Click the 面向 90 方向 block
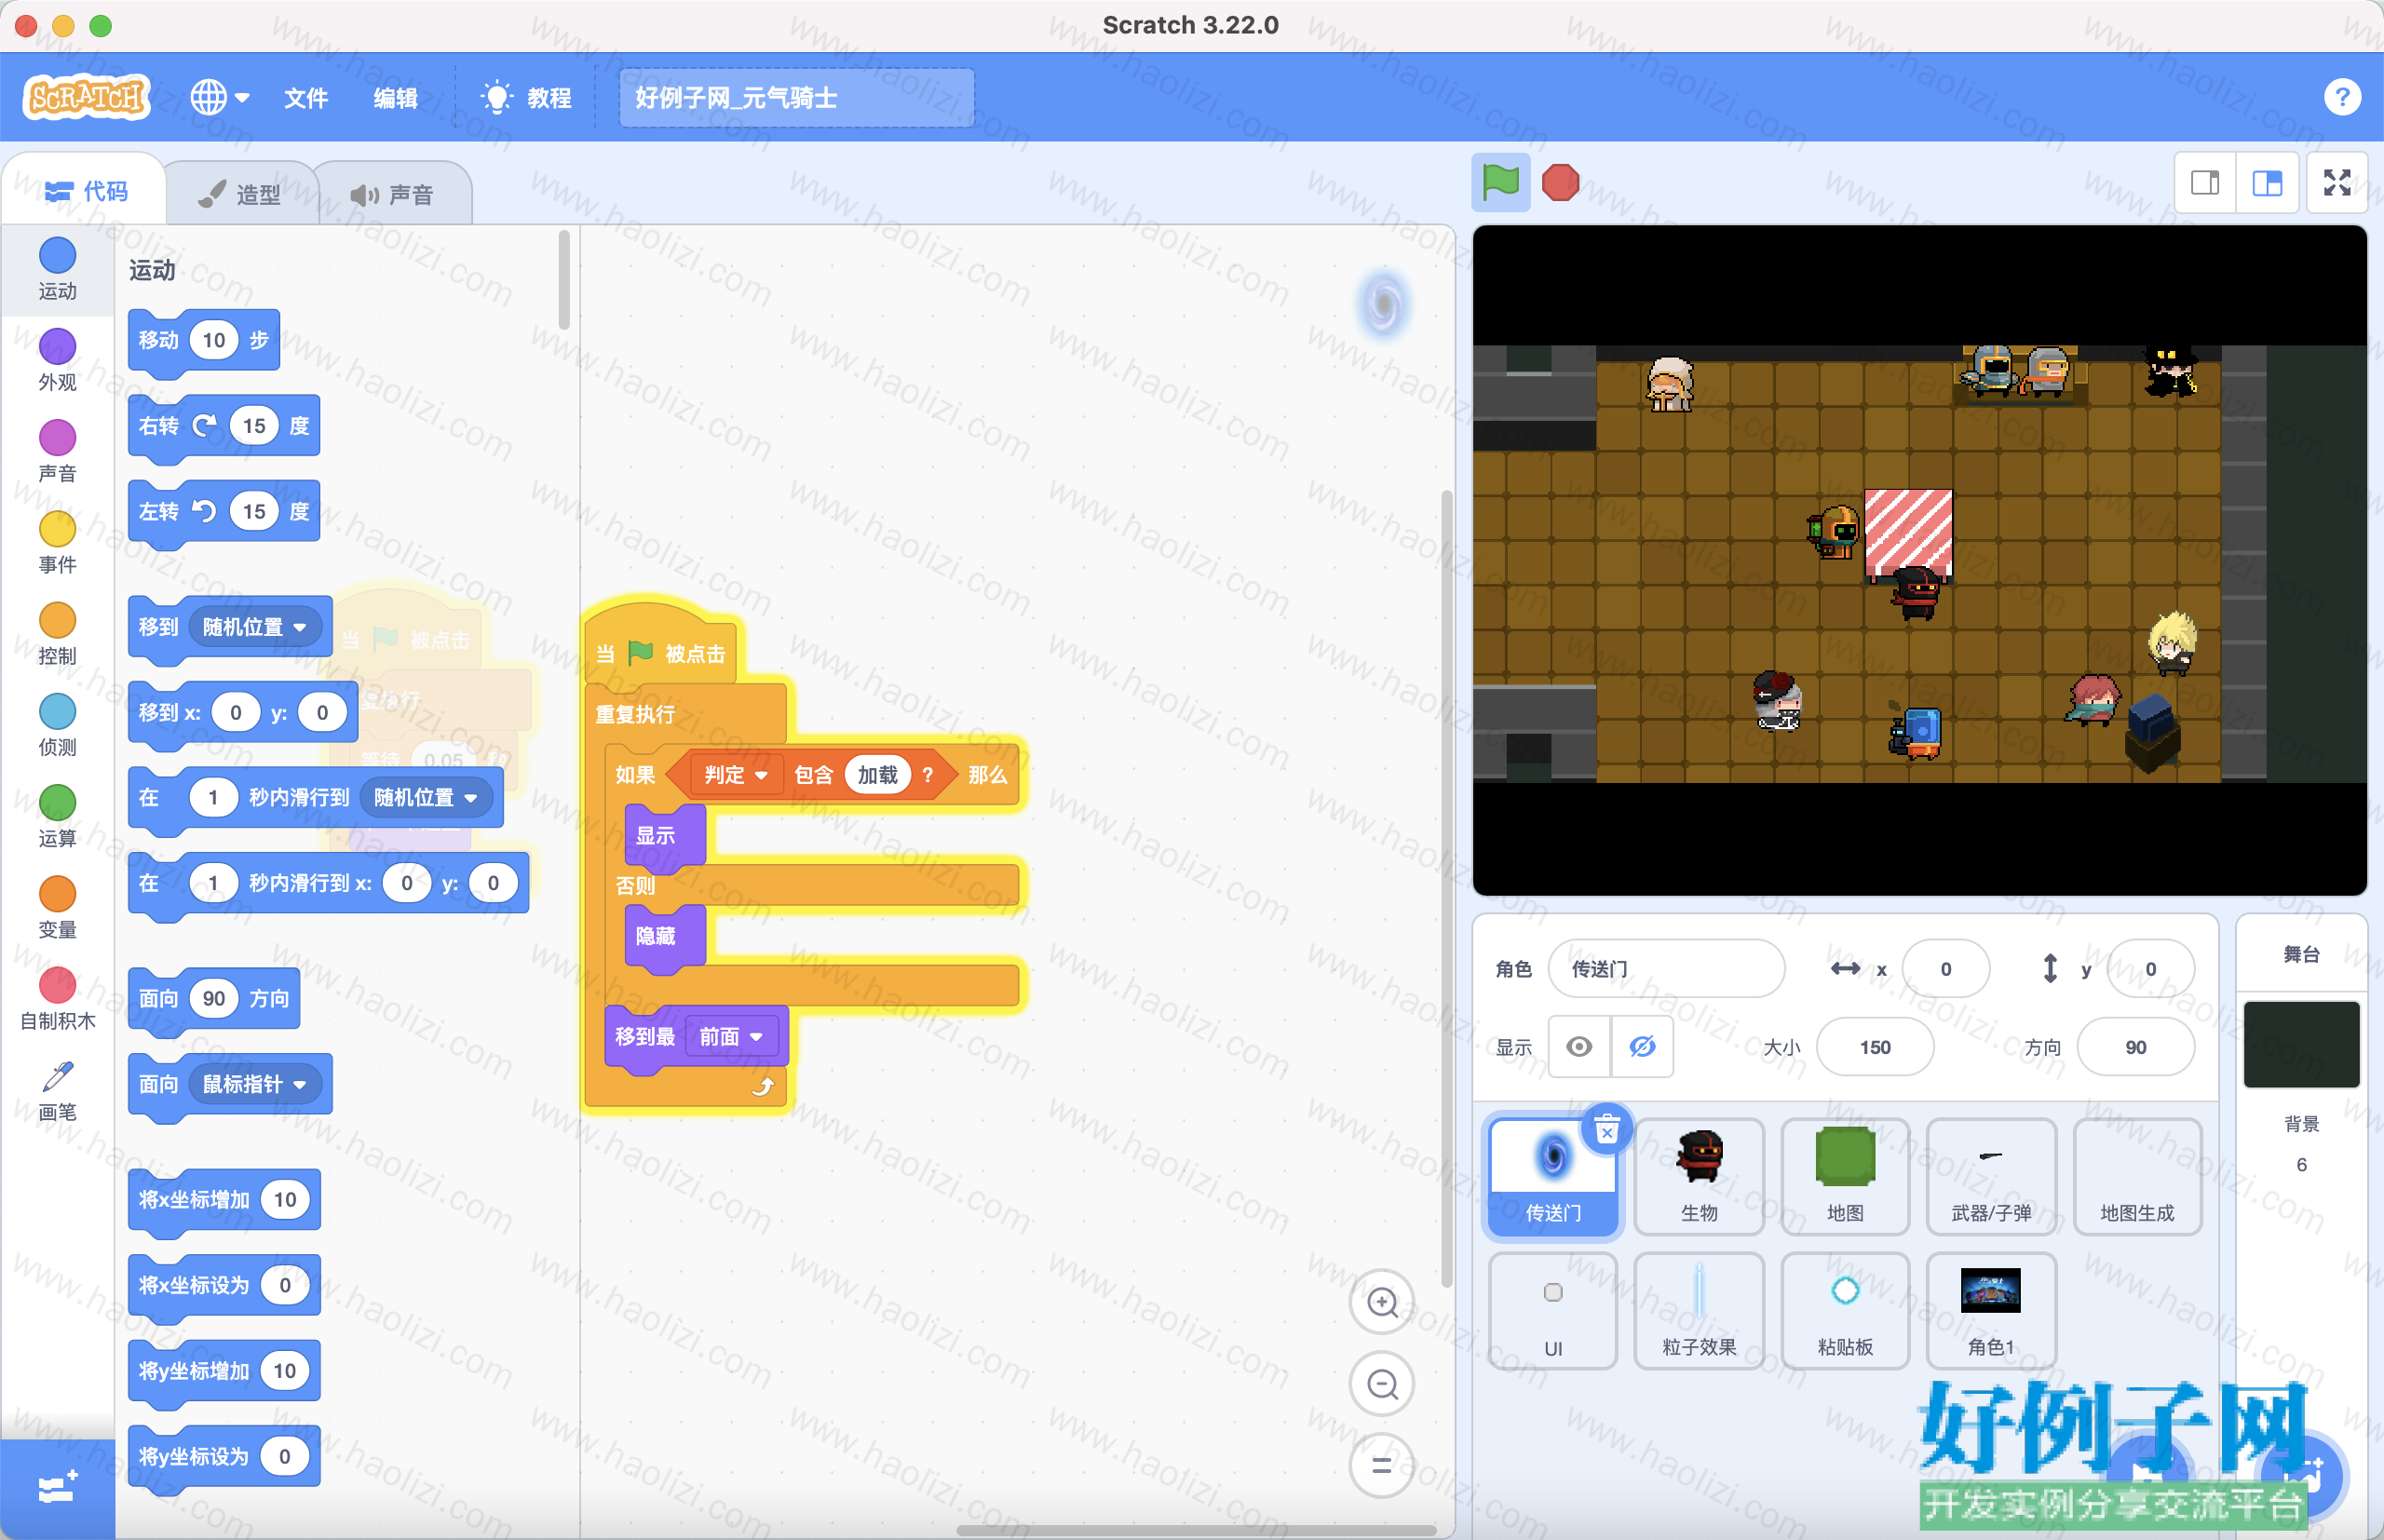2384x1540 pixels. [214, 999]
